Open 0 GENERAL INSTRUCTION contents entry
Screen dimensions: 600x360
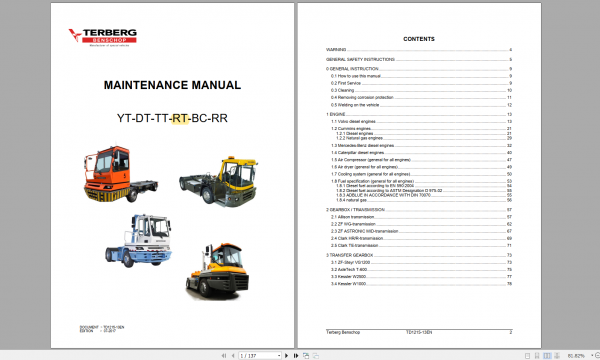[419, 69]
